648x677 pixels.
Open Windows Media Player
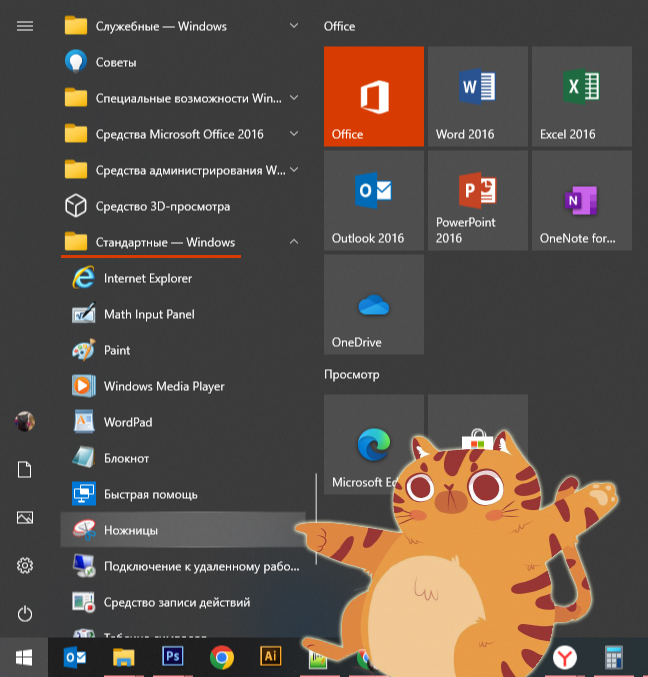[x=163, y=386]
